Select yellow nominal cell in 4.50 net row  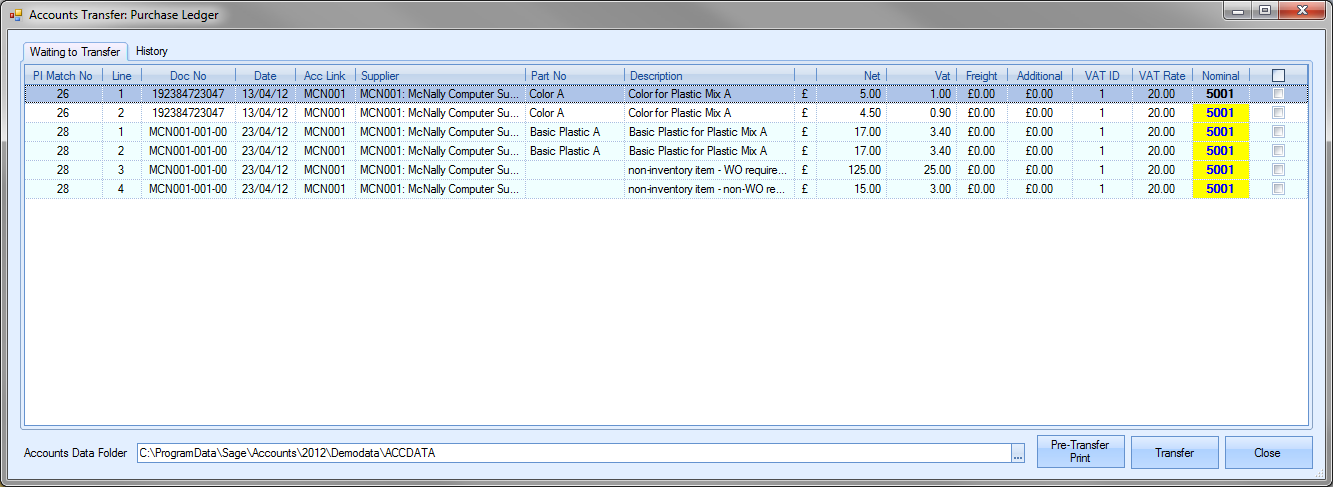1220,113
